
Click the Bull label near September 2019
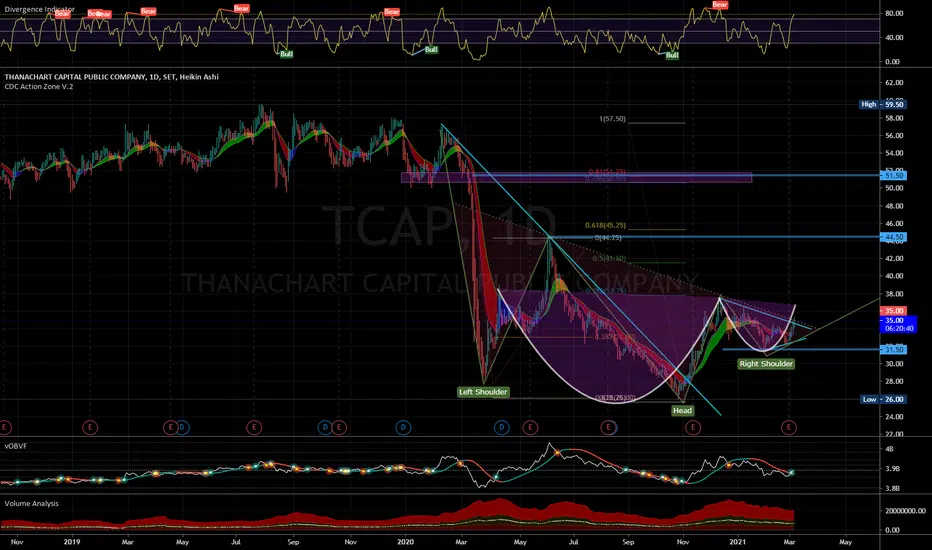click(286, 54)
